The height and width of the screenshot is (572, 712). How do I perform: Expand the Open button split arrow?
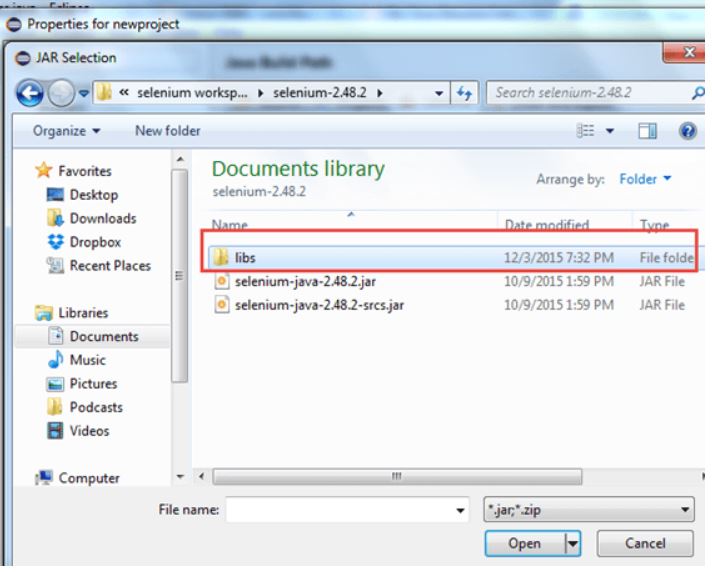pyautogui.click(x=573, y=543)
